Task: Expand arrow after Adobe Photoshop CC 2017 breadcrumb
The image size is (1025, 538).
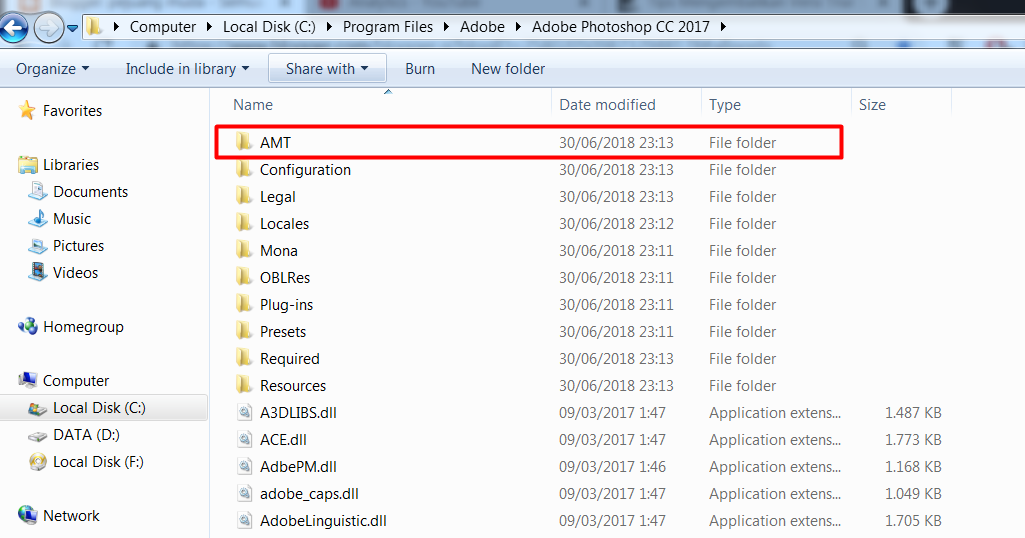Action: pyautogui.click(x=723, y=27)
